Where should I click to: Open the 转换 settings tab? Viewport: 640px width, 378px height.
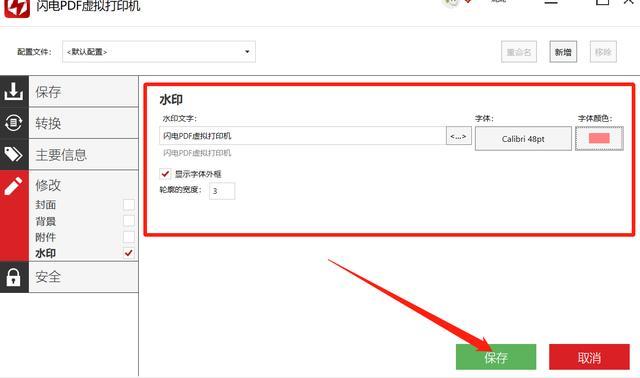pos(84,123)
